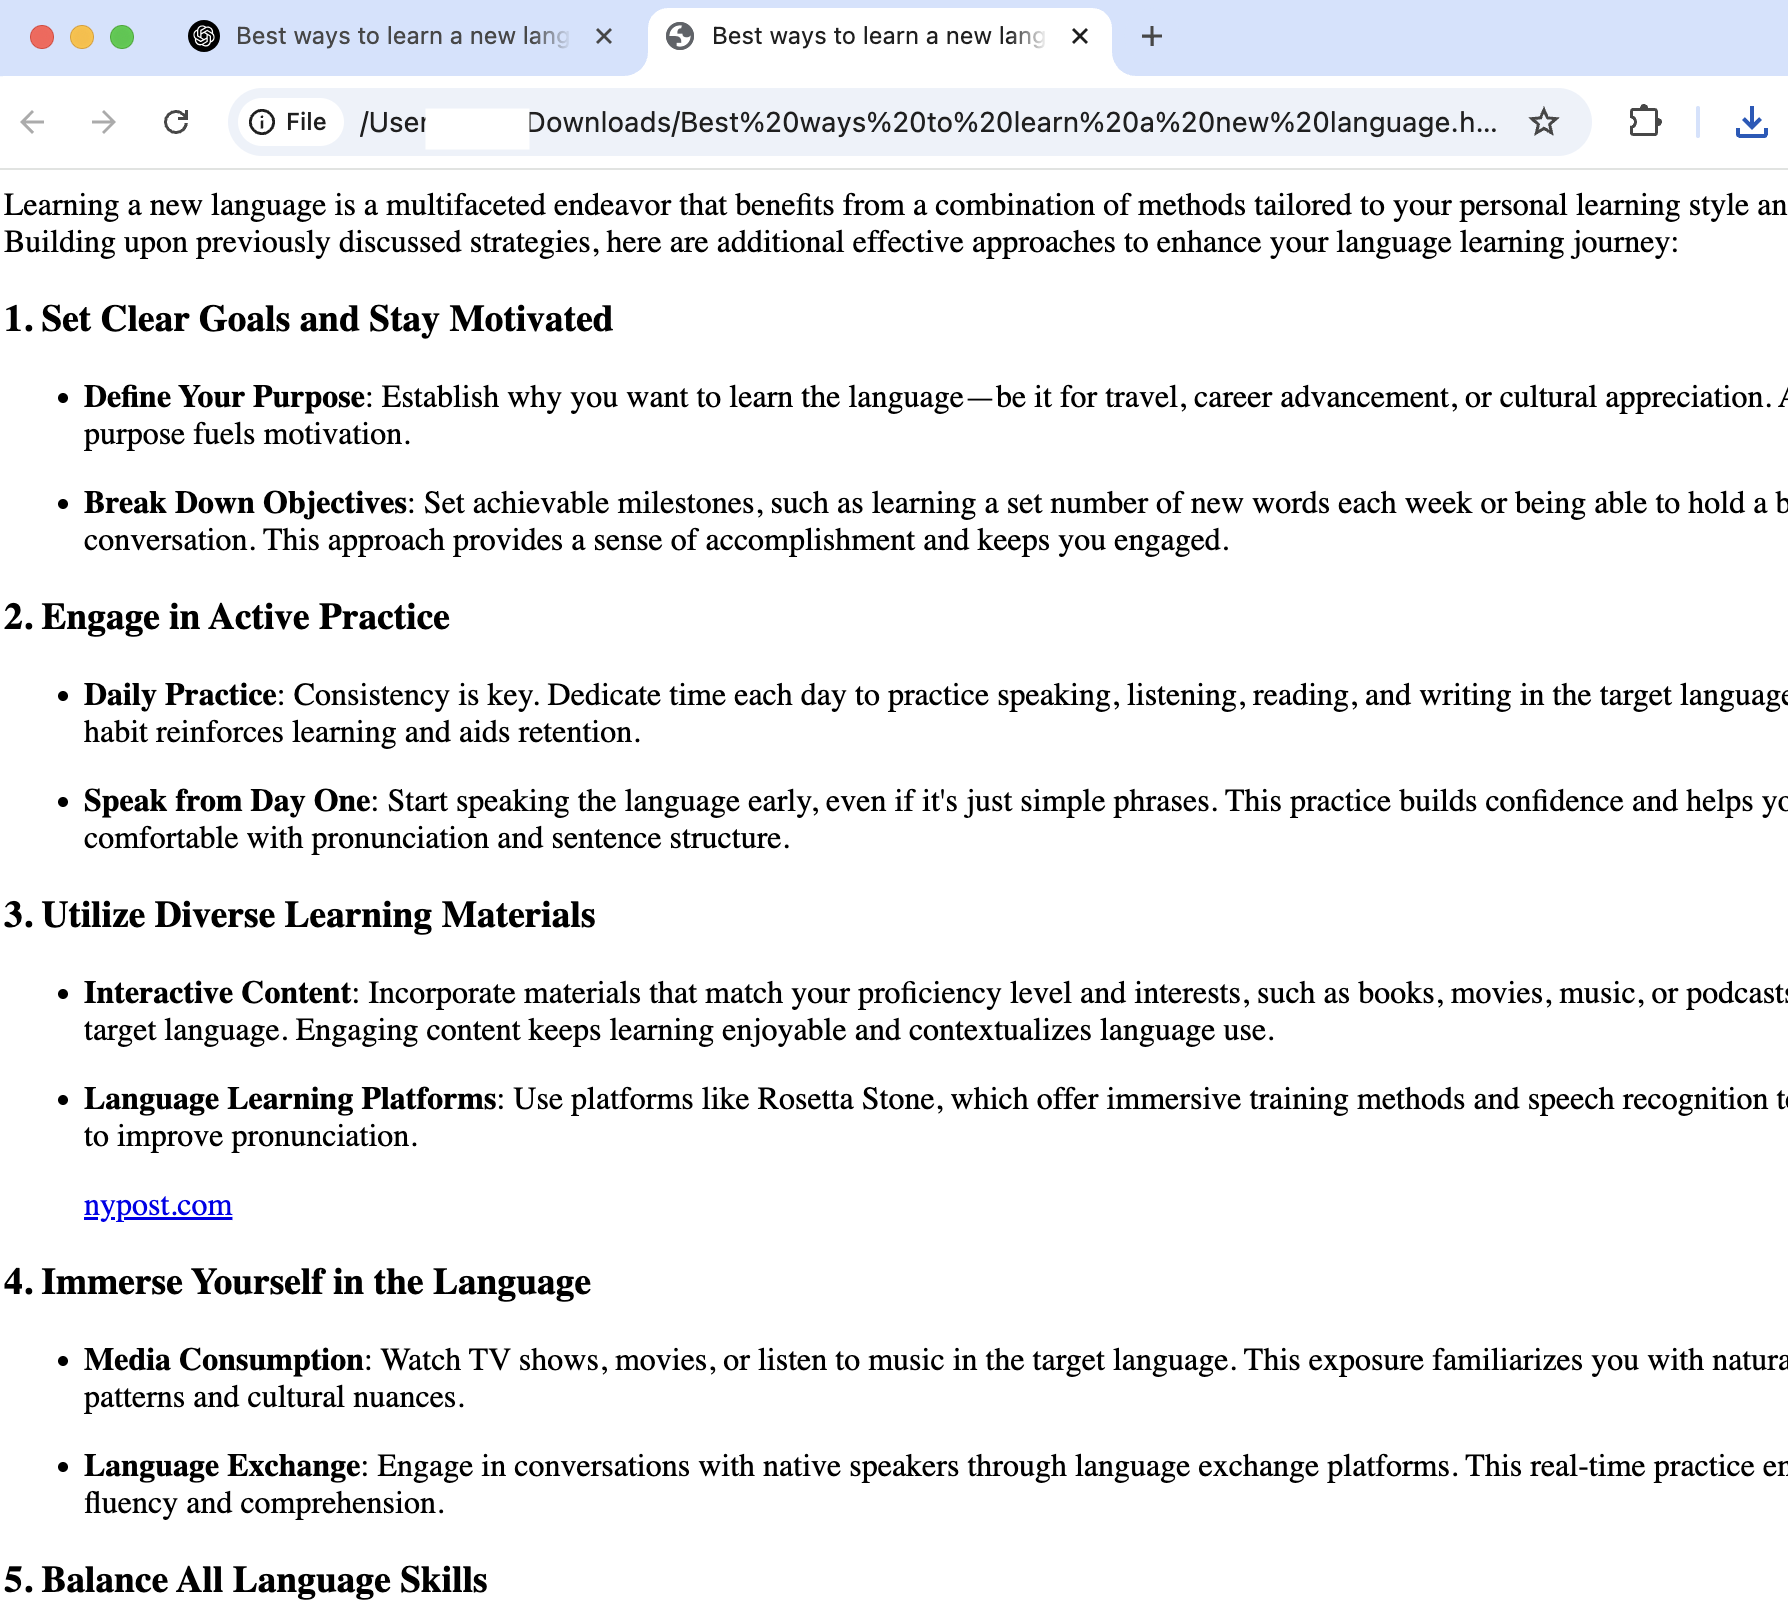The height and width of the screenshot is (1608, 1788).
Task: Click the green fullscreen window button
Action: 122,37
